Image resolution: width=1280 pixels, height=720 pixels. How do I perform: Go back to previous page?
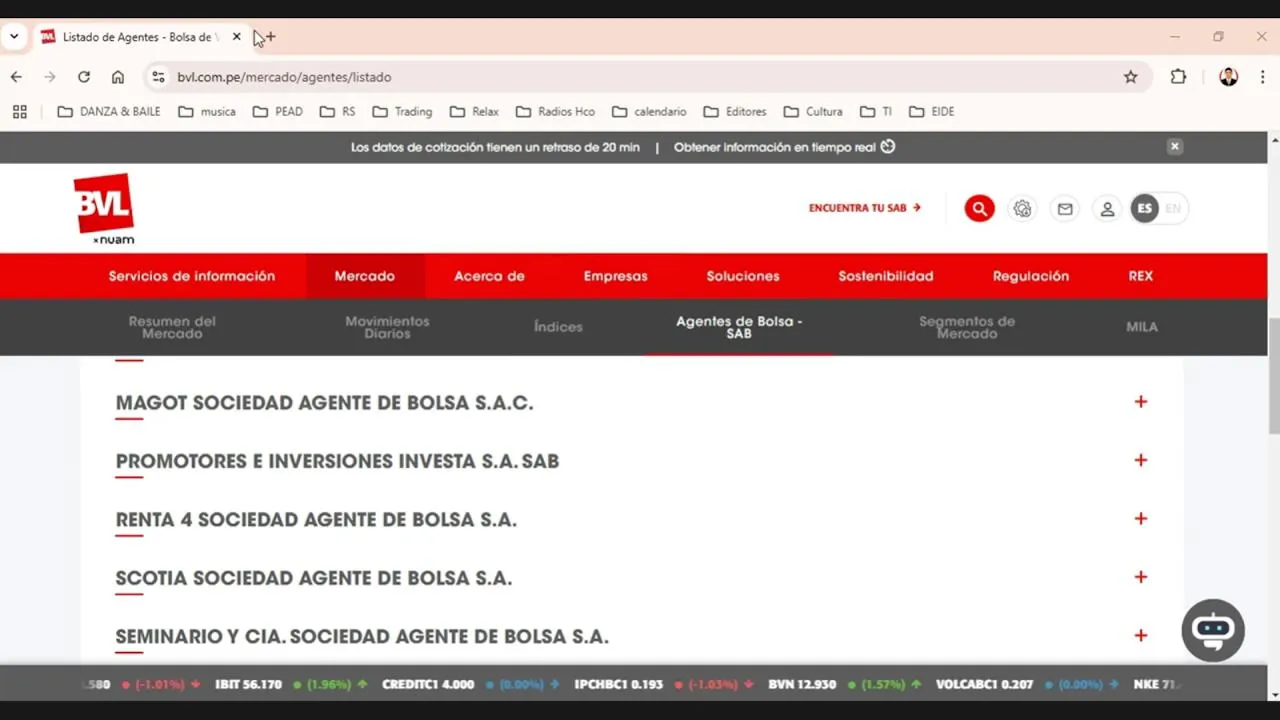pyautogui.click(x=16, y=77)
